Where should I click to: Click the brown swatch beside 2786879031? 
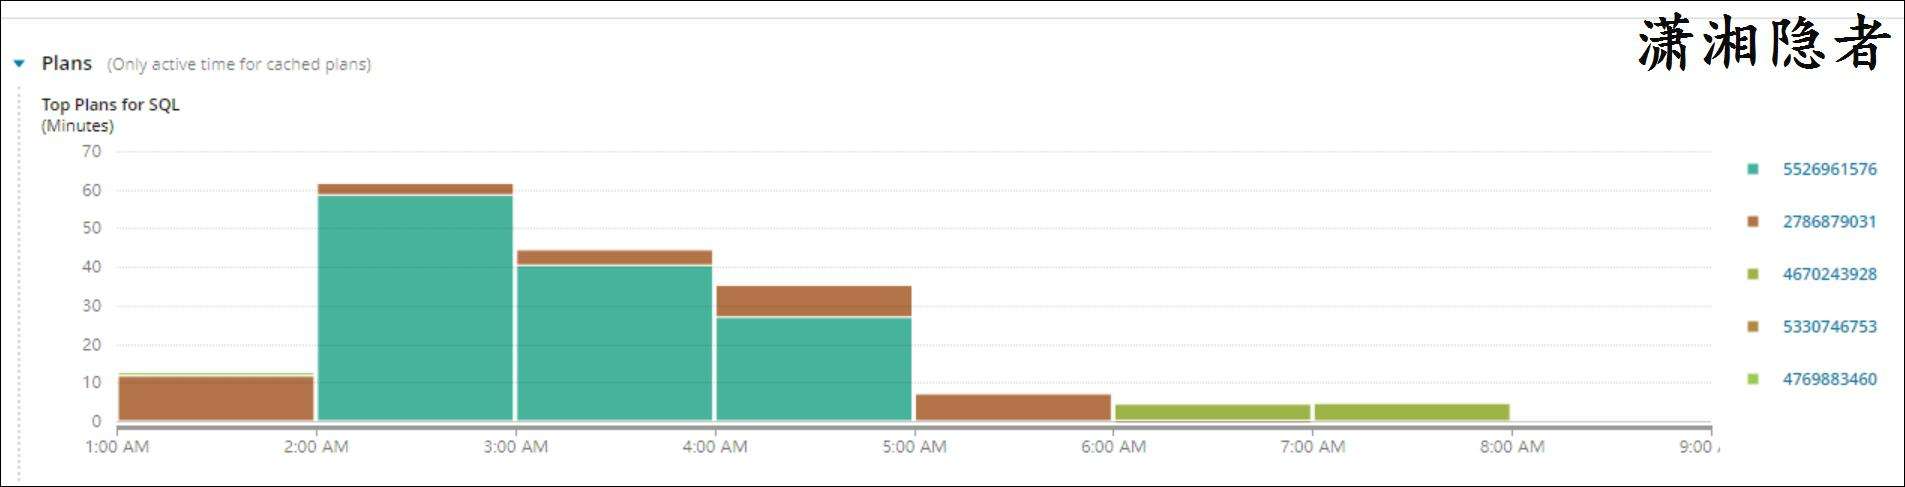click(x=1752, y=221)
